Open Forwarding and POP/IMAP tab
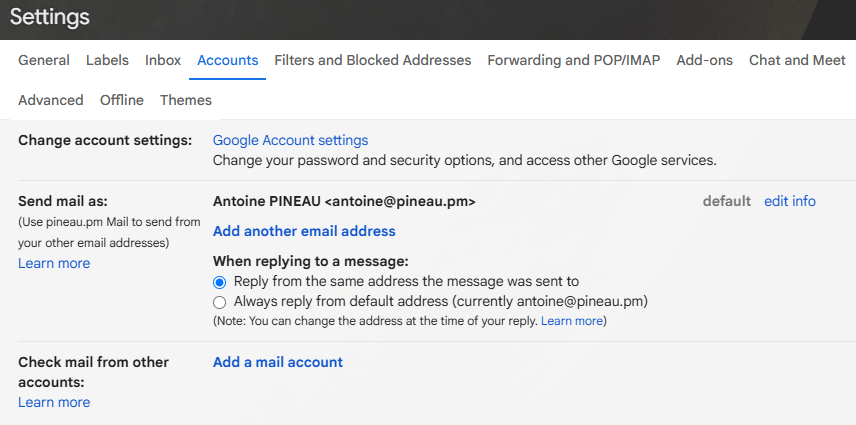The width and height of the screenshot is (856, 425). 574,60
